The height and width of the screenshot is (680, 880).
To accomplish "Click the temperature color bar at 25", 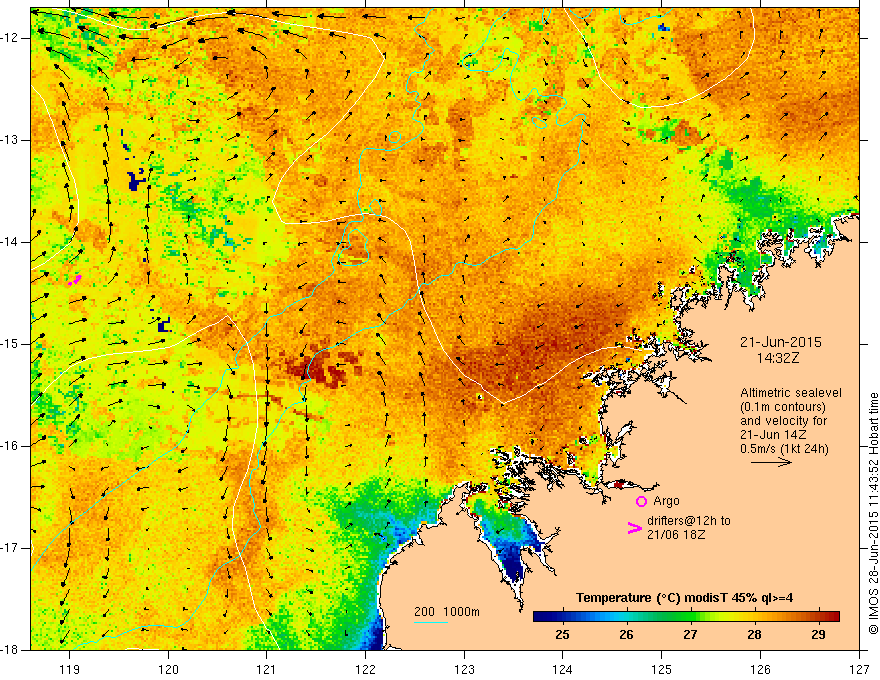I will coord(562,616).
